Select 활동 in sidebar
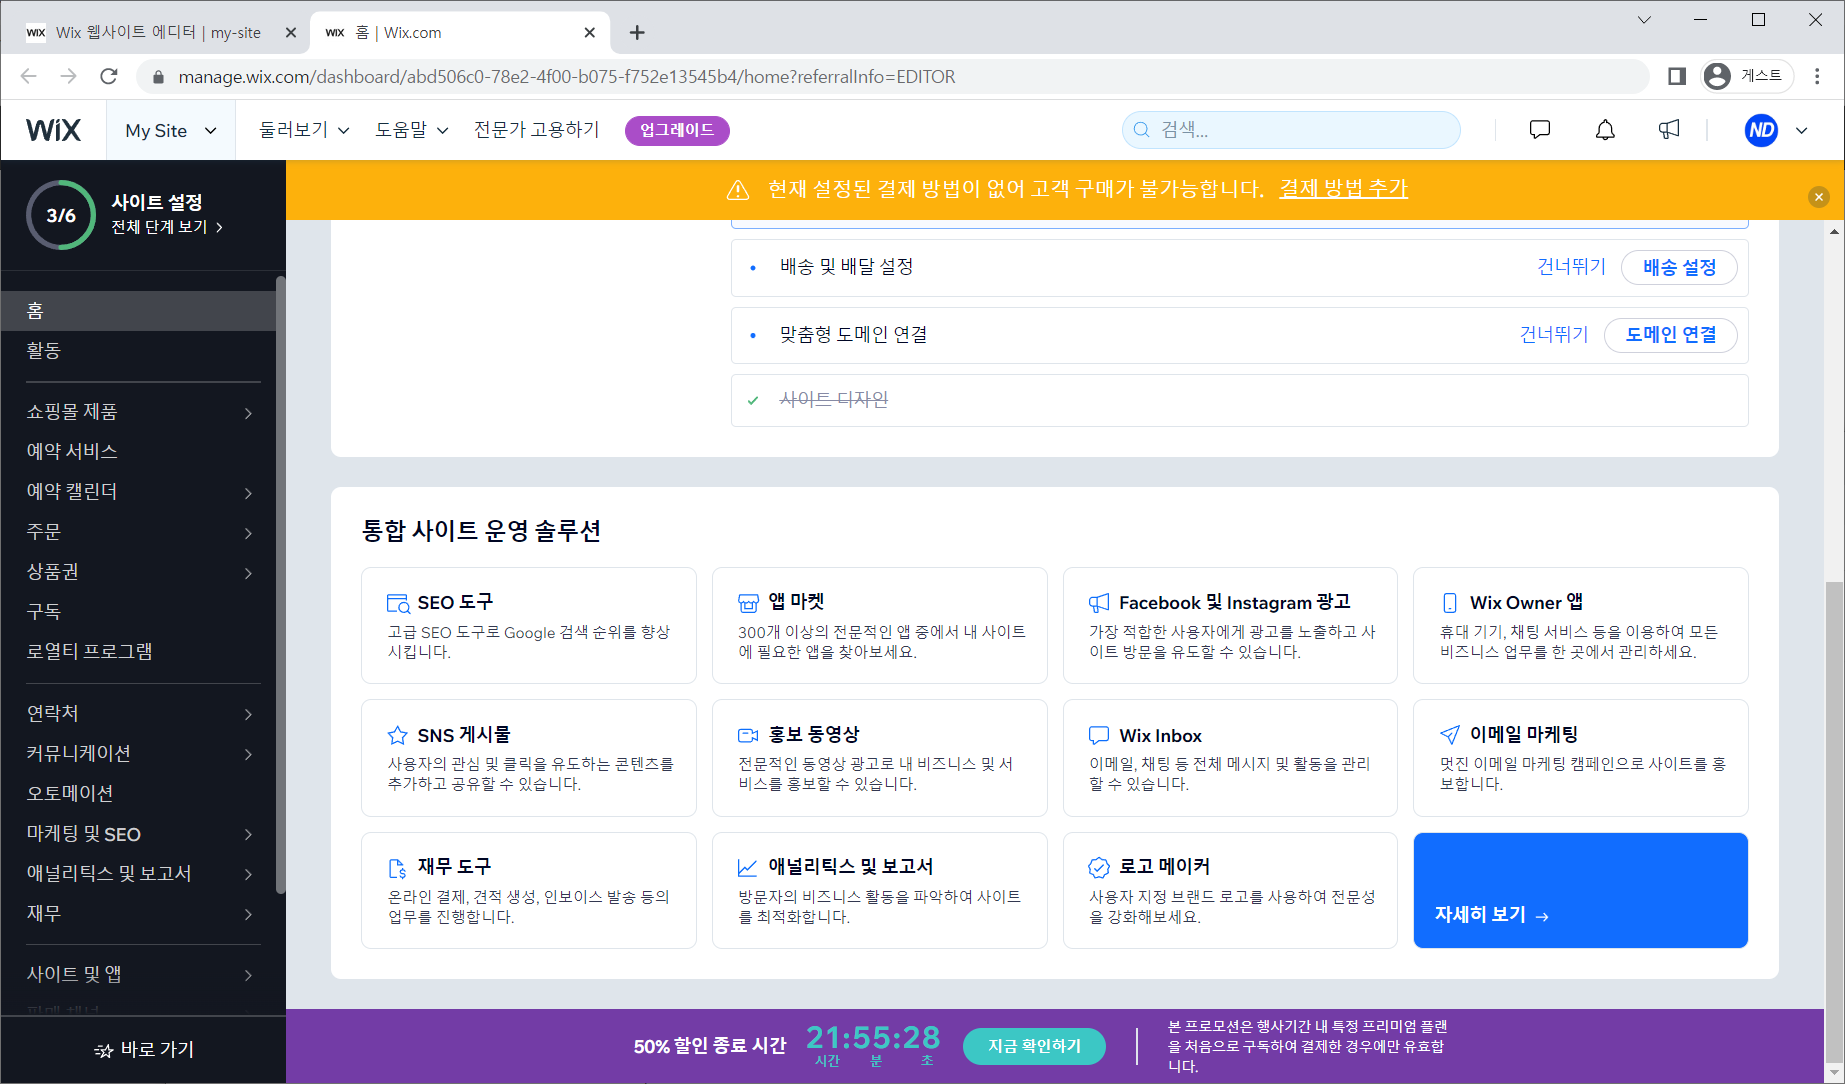1845x1084 pixels. pos(140,351)
